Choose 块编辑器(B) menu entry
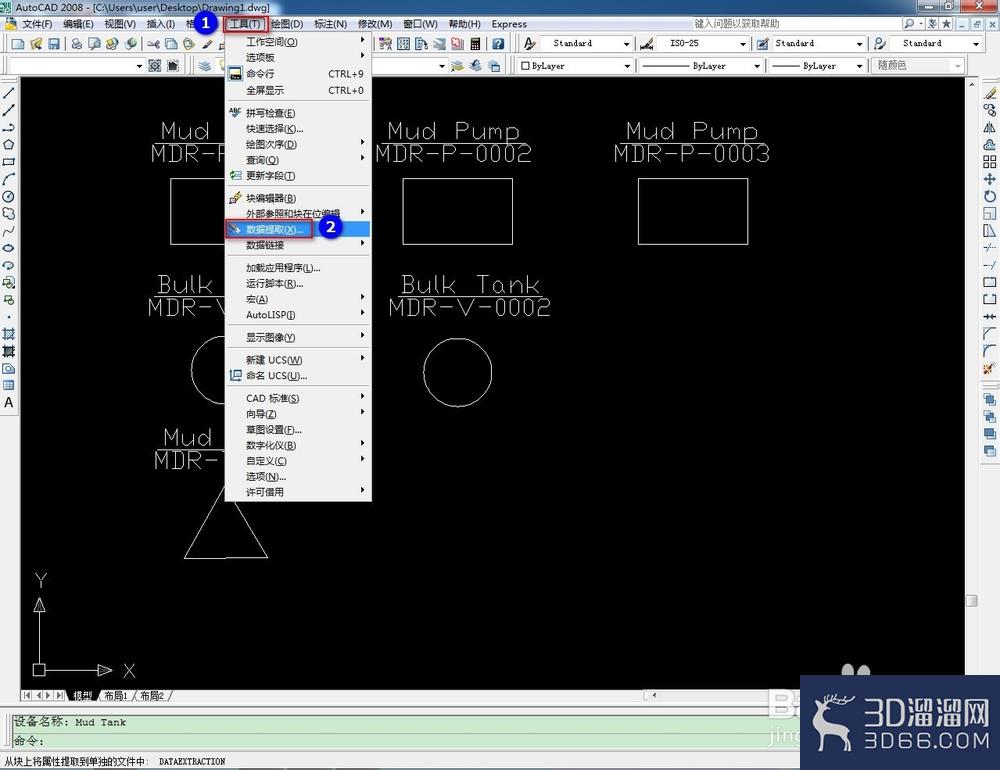Viewport: 1000px width, 770px height. click(298, 198)
